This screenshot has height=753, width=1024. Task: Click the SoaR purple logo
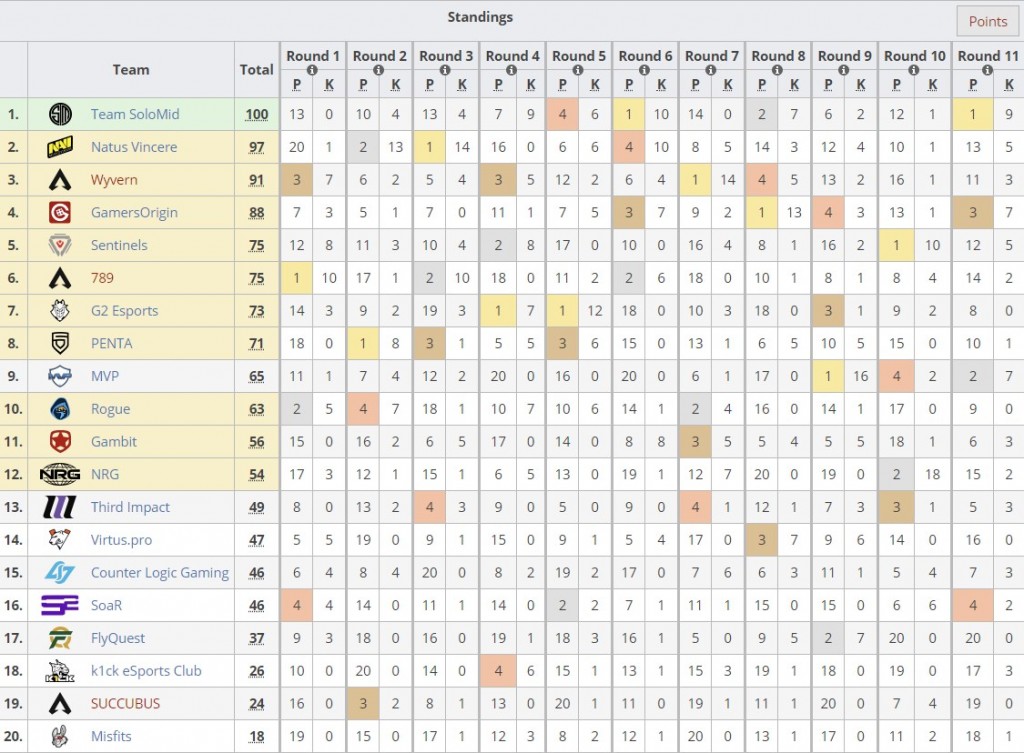pos(60,605)
